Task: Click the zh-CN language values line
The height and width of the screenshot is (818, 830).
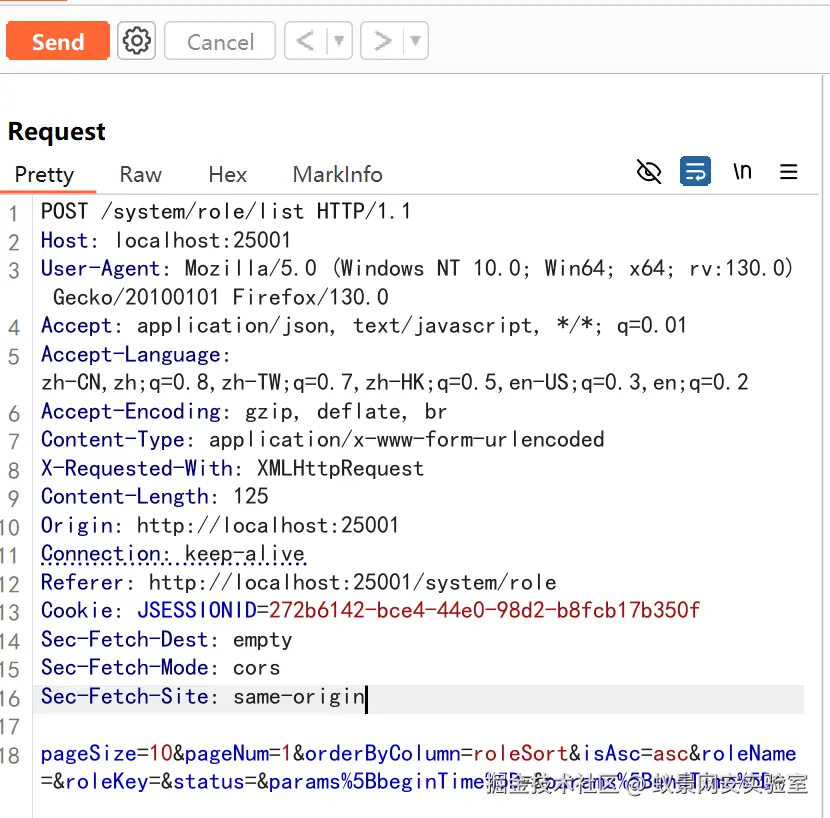Action: [x=395, y=382]
